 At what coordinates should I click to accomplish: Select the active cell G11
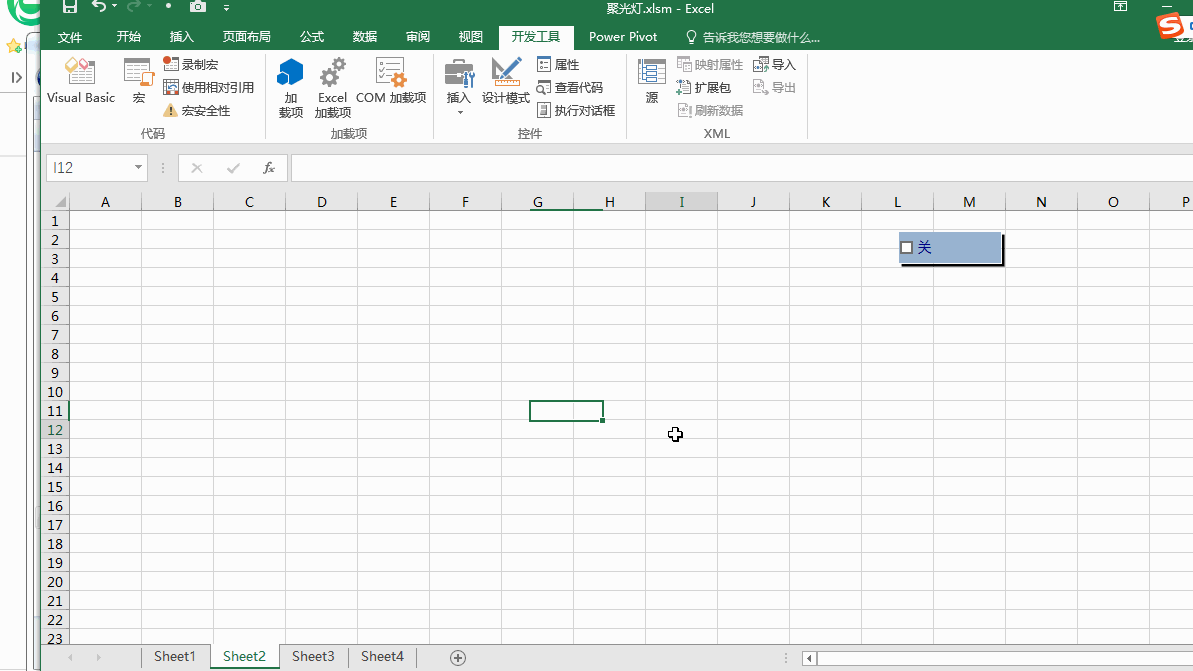click(x=567, y=411)
